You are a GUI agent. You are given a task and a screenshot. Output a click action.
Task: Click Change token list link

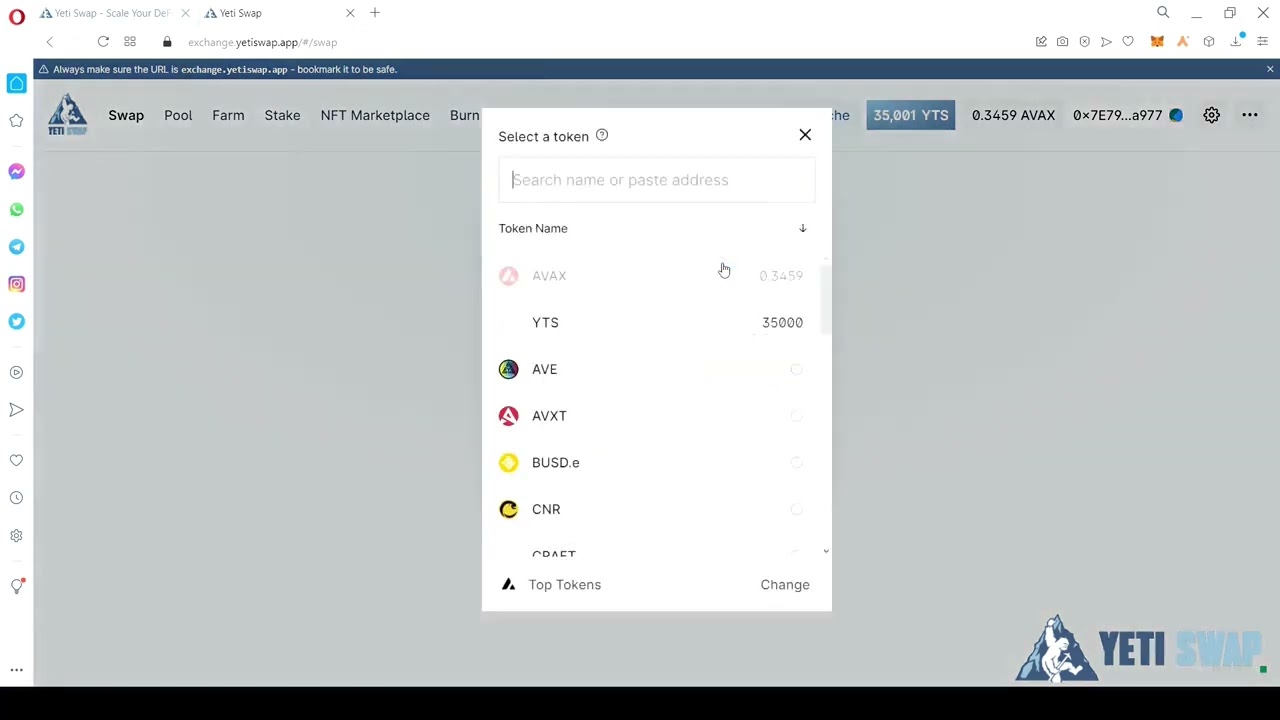pyautogui.click(x=785, y=584)
